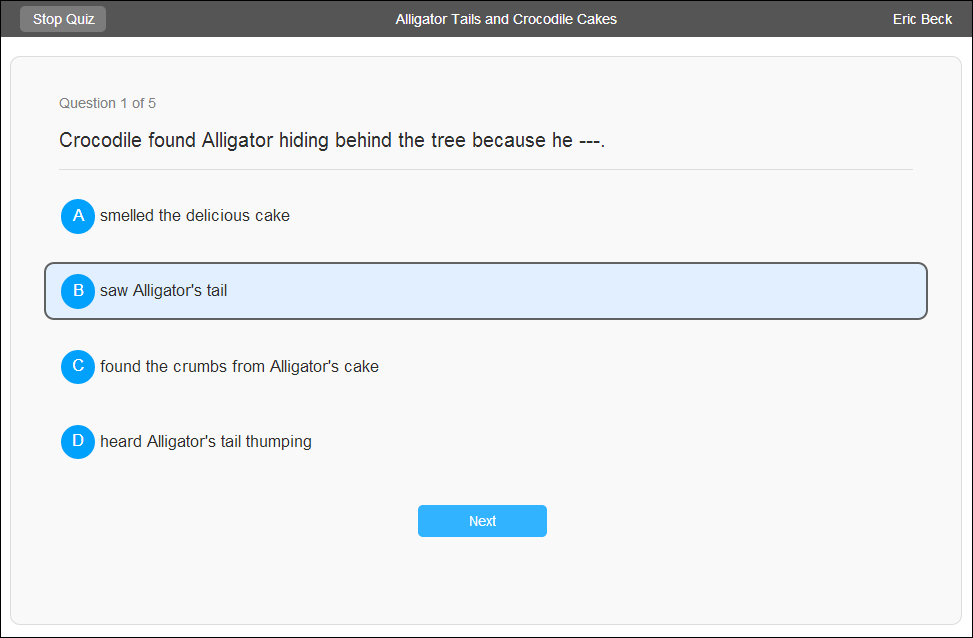973x638 pixels.
Task: Choose the blue B circle icon
Action: [78, 291]
